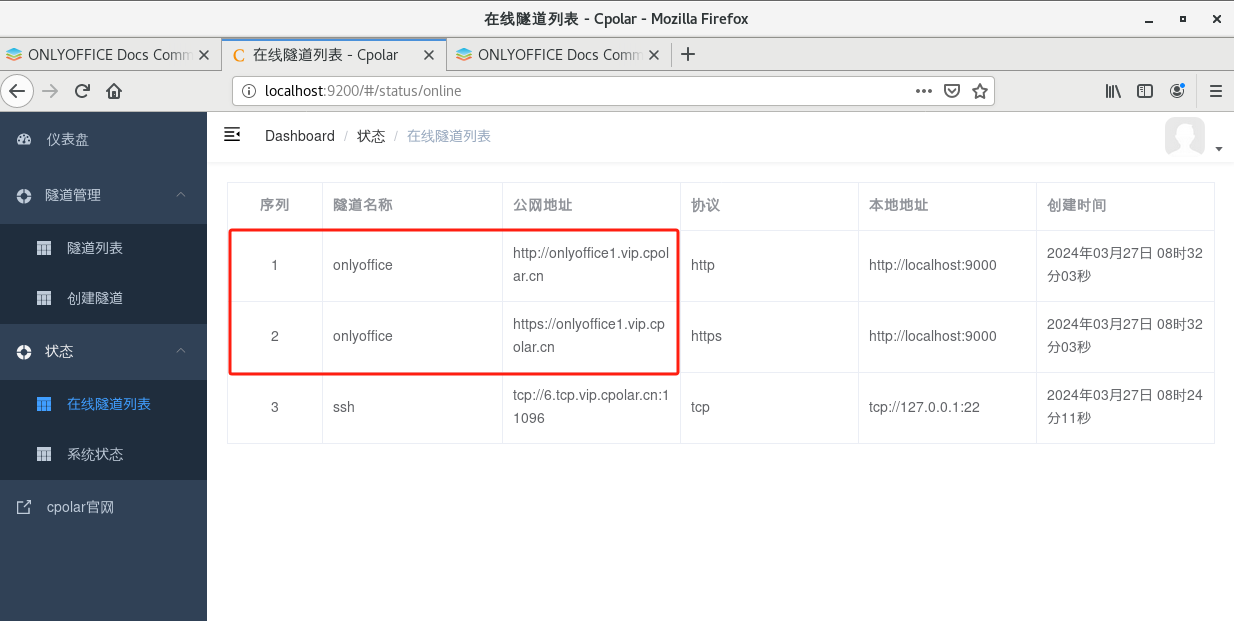The height and width of the screenshot is (621, 1234).
Task: Toggle the Firefox sidebar view icon
Action: tap(1145, 91)
